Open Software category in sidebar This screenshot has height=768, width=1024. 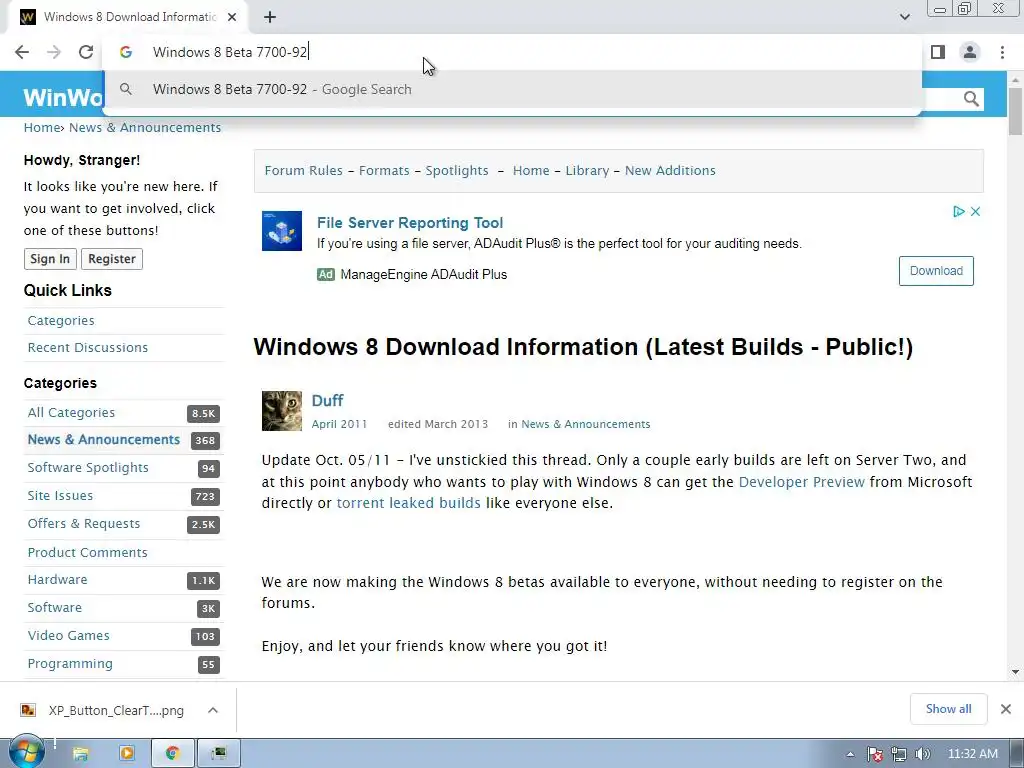click(54, 607)
